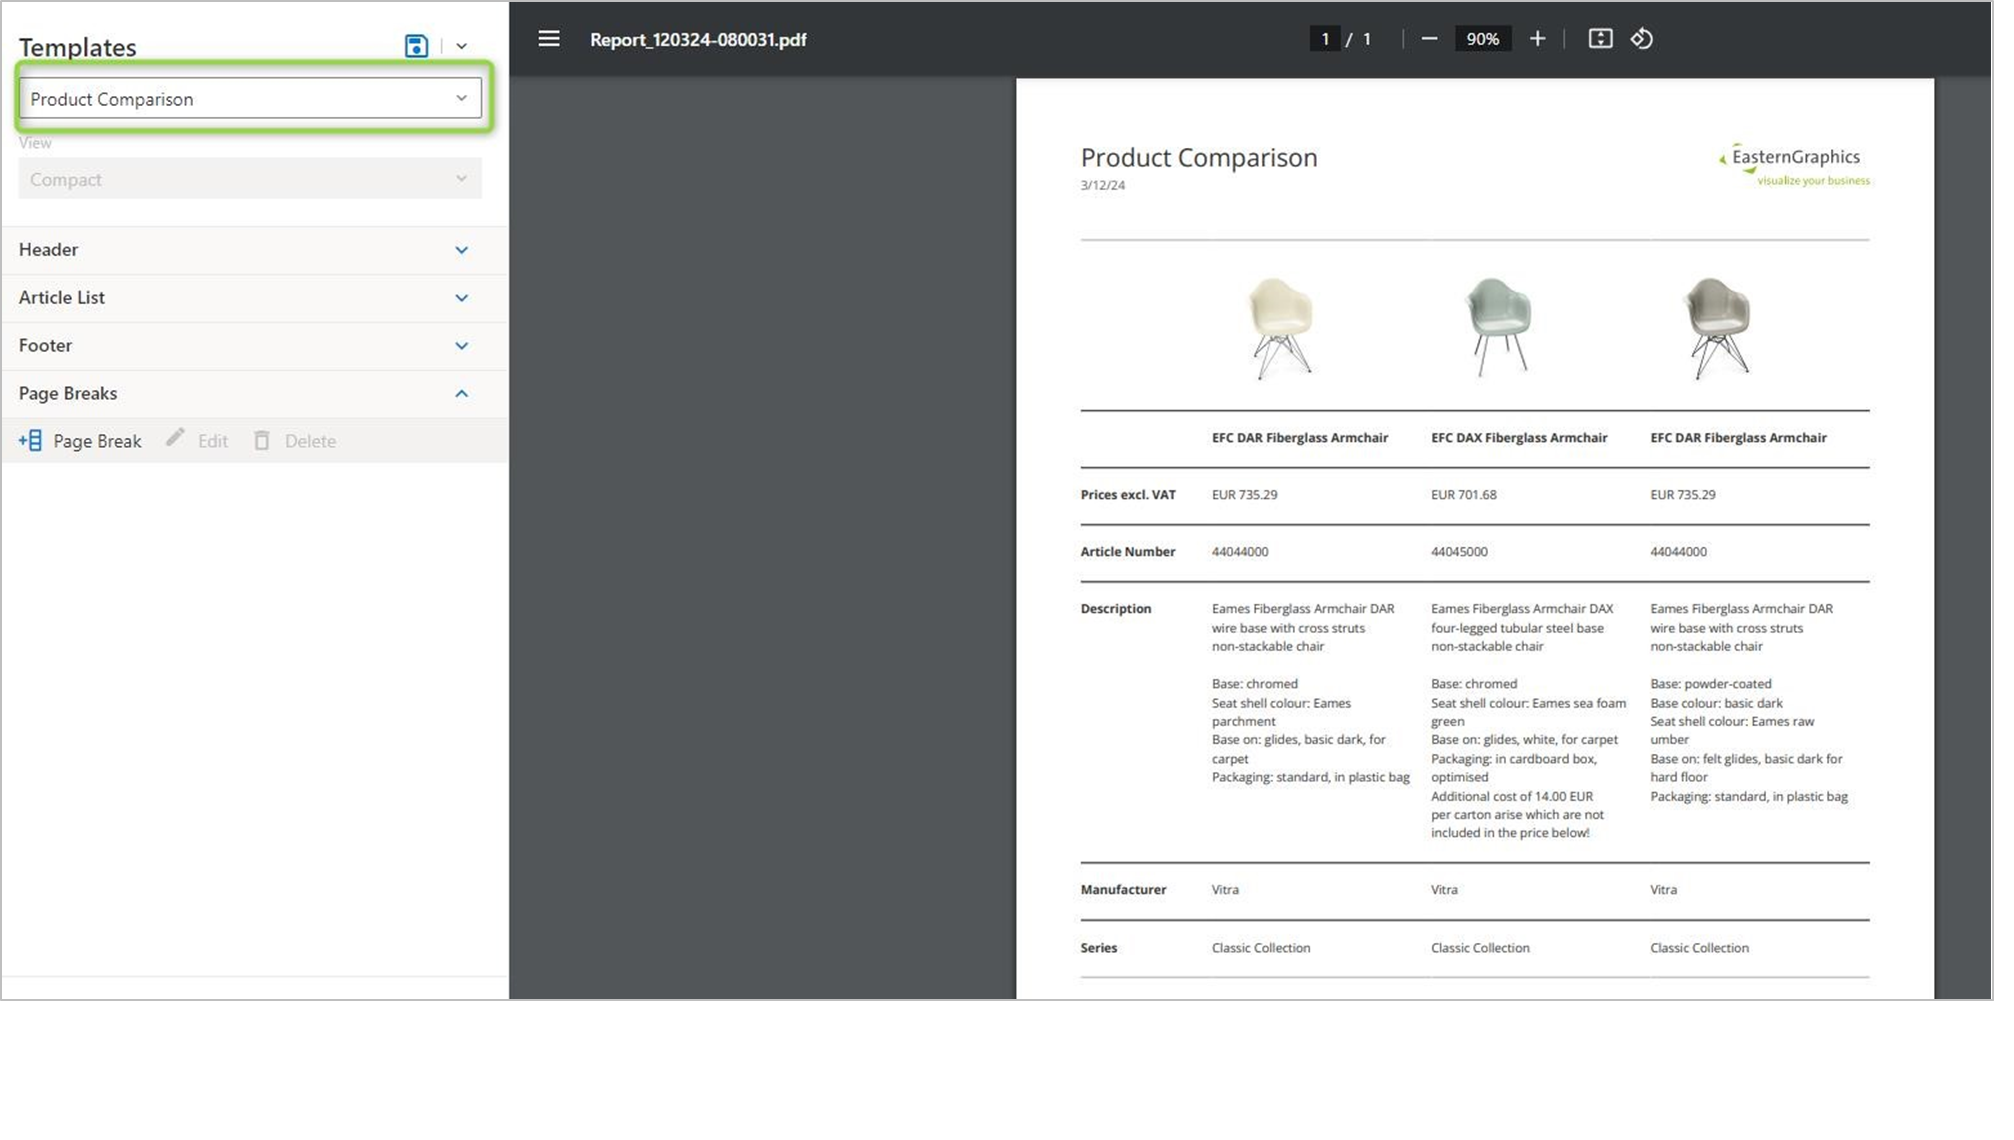The width and height of the screenshot is (2014, 1140).
Task: Open the save options arrow beside the save icon
Action: click(462, 46)
